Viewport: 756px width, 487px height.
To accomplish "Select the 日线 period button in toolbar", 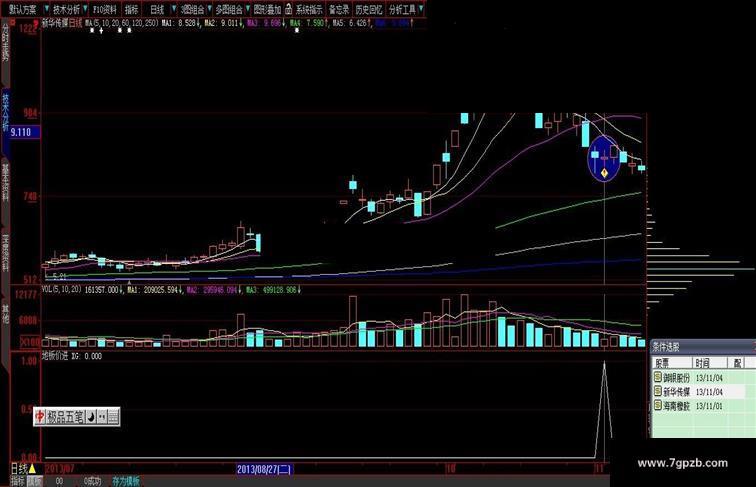I will coord(157,9).
